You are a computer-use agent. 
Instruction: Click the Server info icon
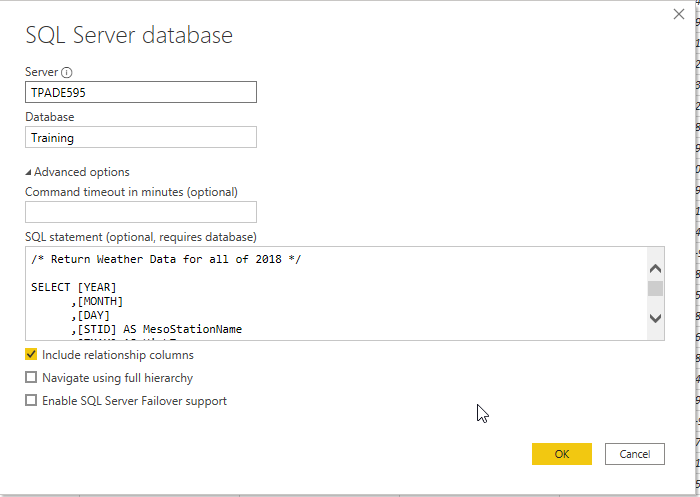click(x=67, y=72)
